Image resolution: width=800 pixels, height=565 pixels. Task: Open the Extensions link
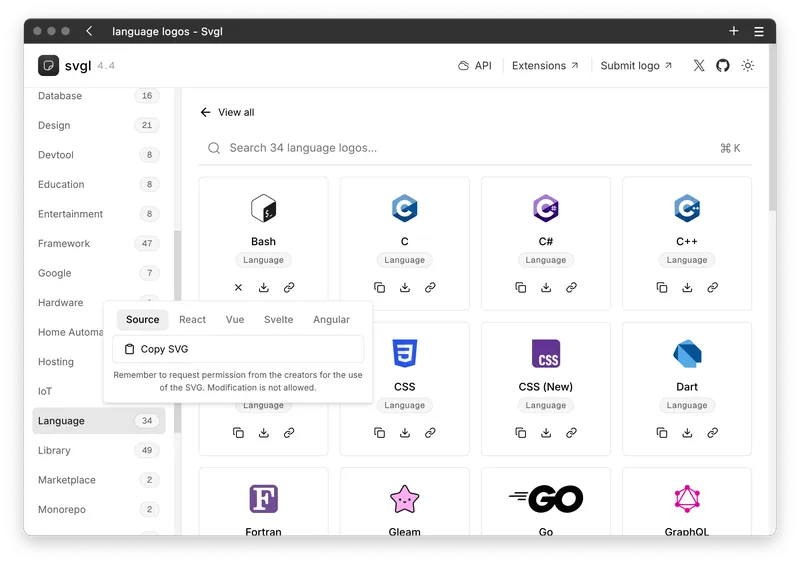[545, 65]
